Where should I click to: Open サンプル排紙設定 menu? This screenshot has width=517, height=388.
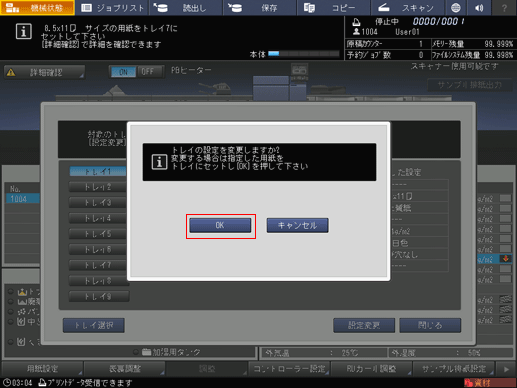click(453, 369)
